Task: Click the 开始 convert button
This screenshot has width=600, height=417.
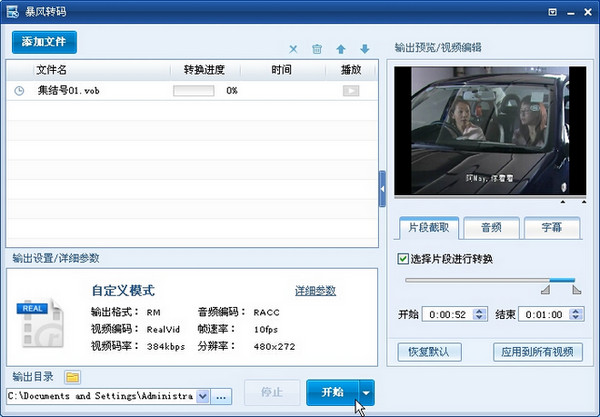Action: point(332,392)
